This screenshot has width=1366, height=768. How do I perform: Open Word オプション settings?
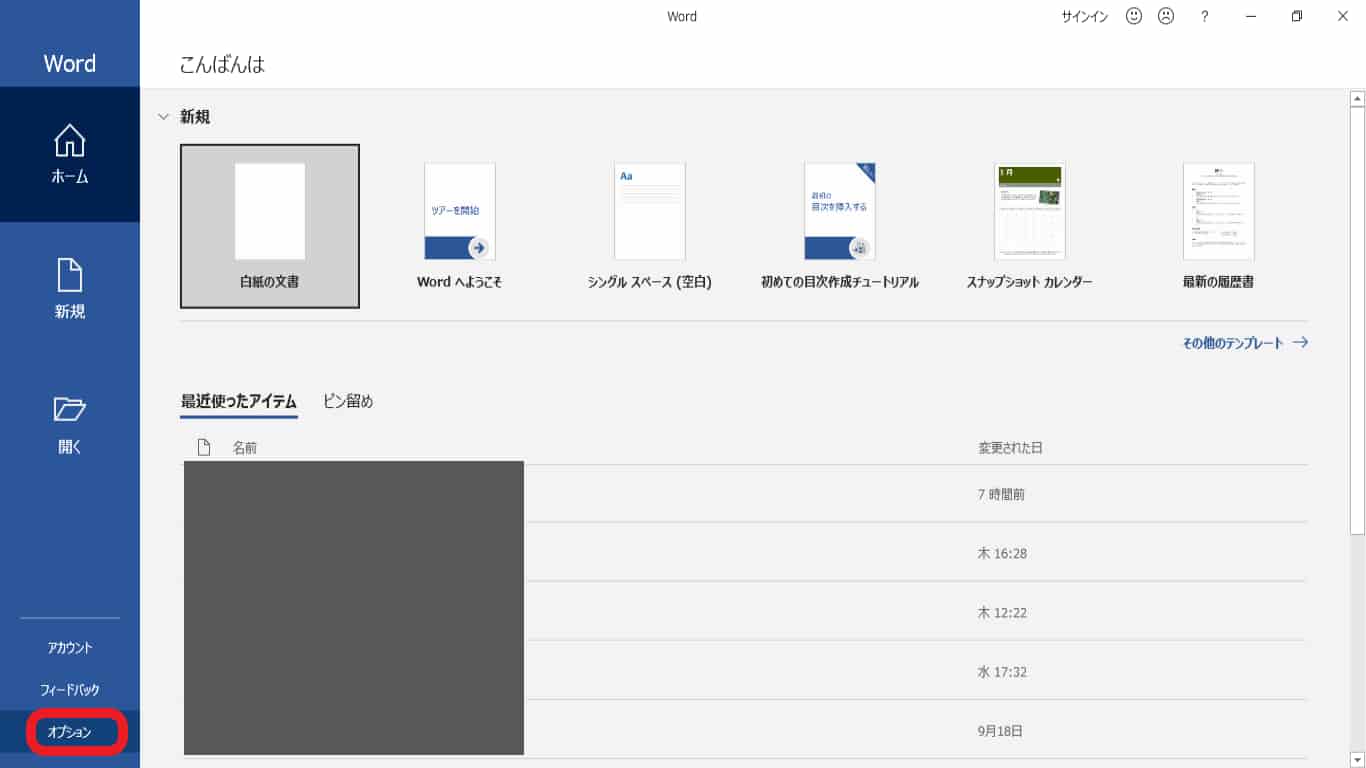69,731
